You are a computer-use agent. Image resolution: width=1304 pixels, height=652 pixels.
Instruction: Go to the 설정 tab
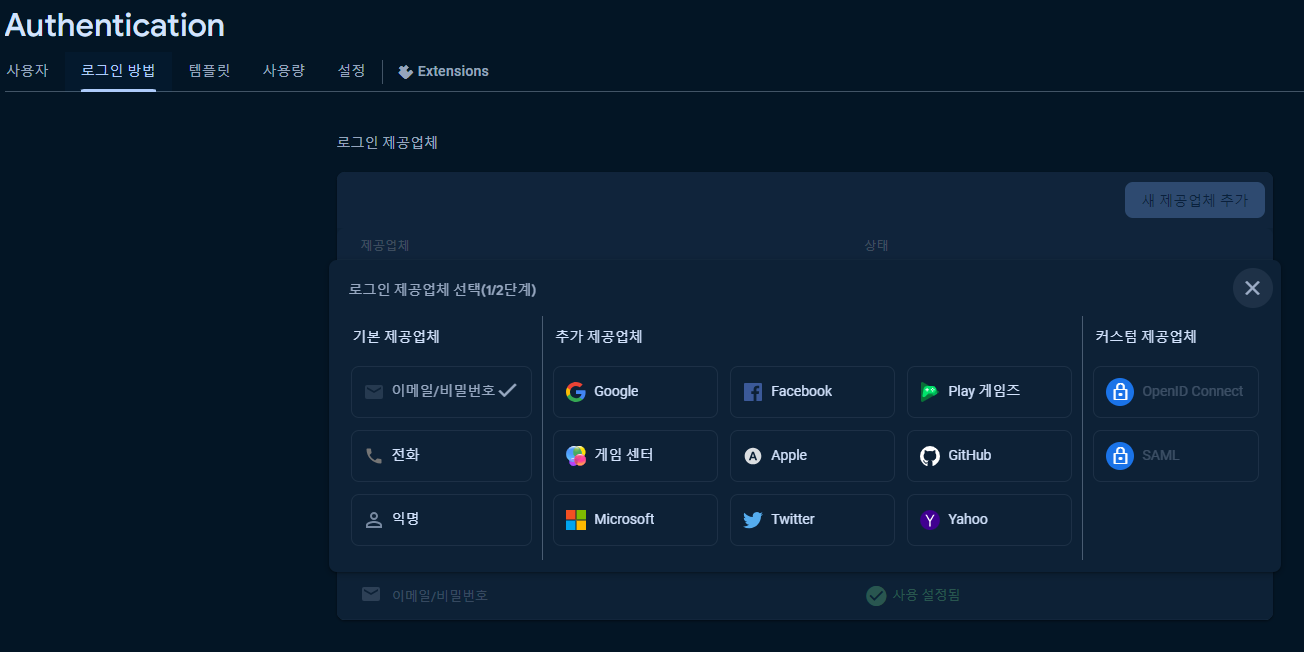pos(351,71)
